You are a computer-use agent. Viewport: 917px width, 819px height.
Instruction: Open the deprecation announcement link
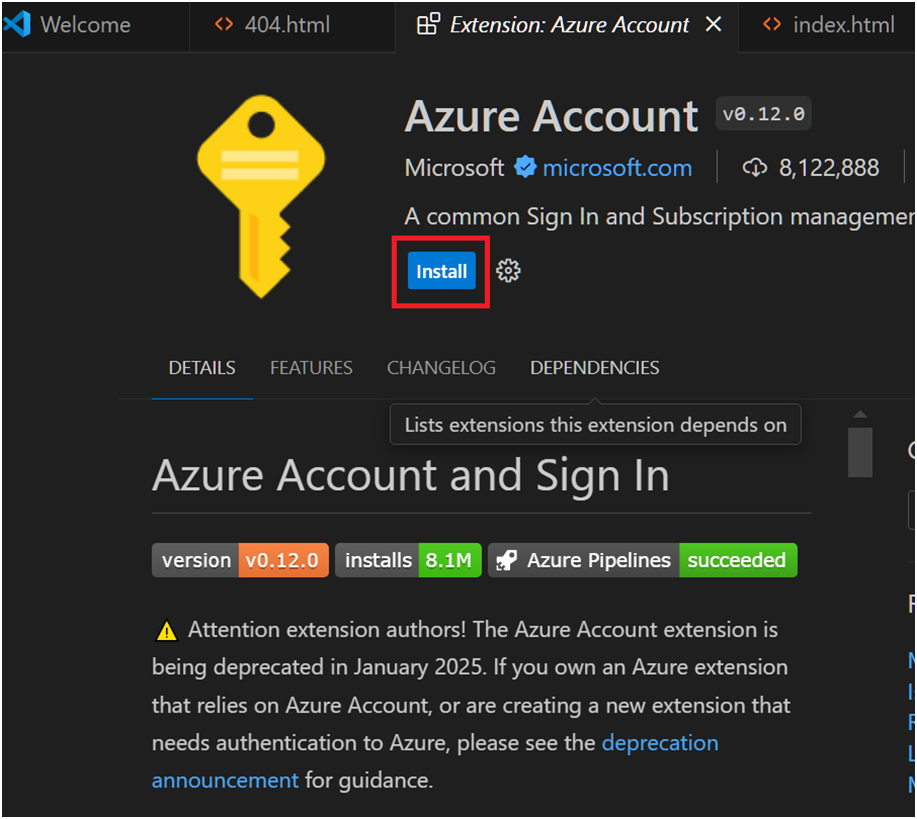660,743
